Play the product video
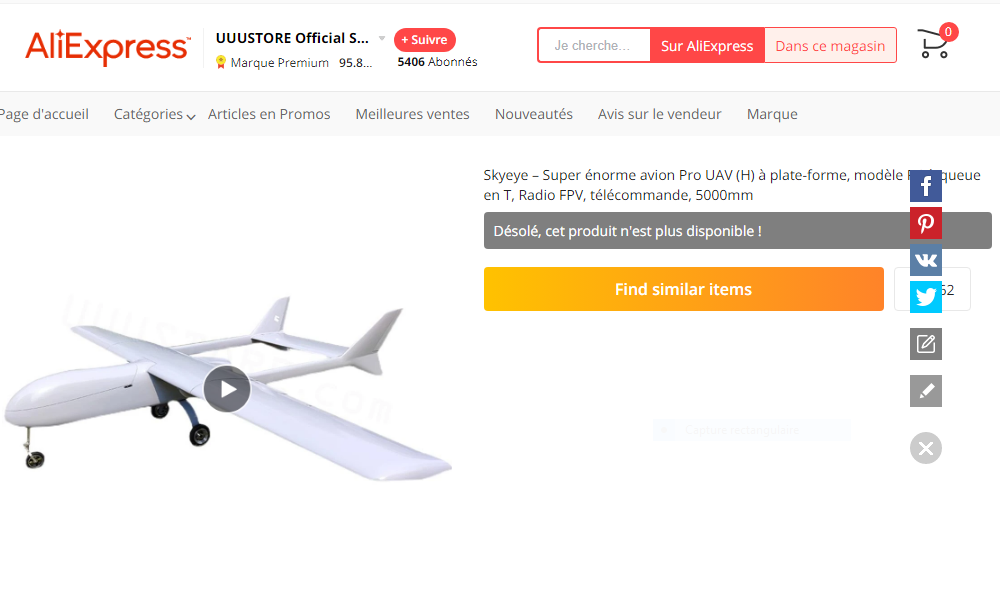This screenshot has height=603, width=1000. (227, 389)
